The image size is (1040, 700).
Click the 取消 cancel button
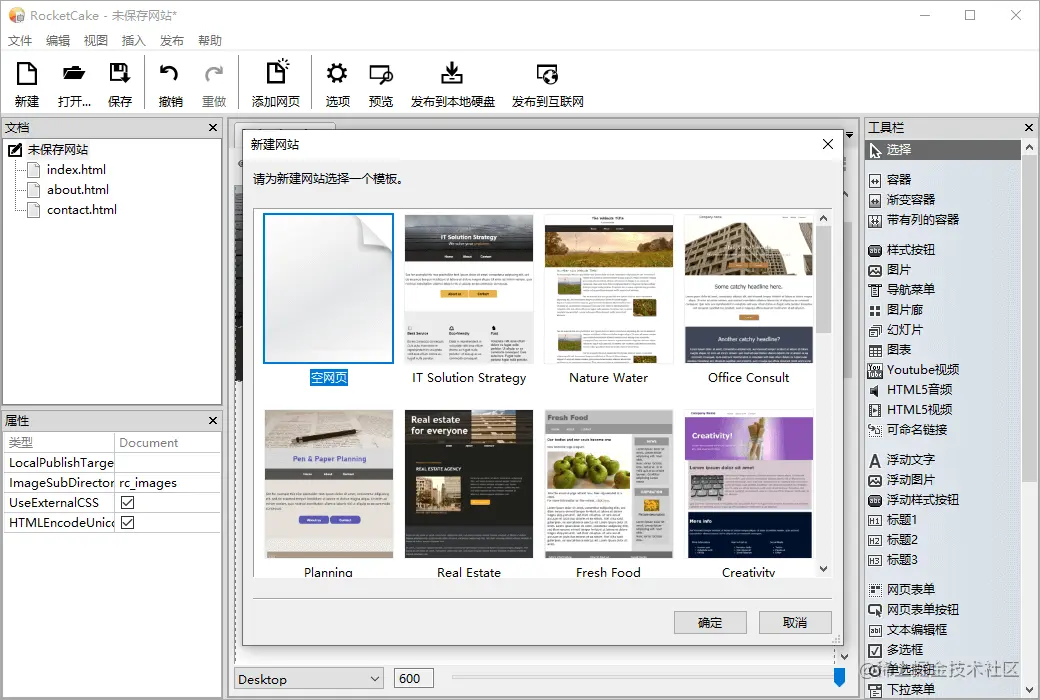click(x=795, y=622)
